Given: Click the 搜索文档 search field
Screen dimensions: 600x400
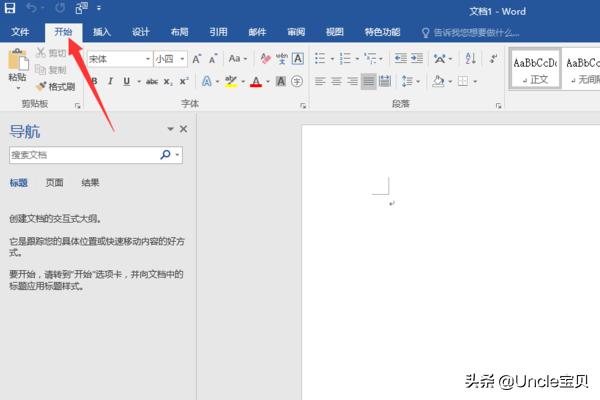Looking at the screenshot, I should (x=82, y=155).
